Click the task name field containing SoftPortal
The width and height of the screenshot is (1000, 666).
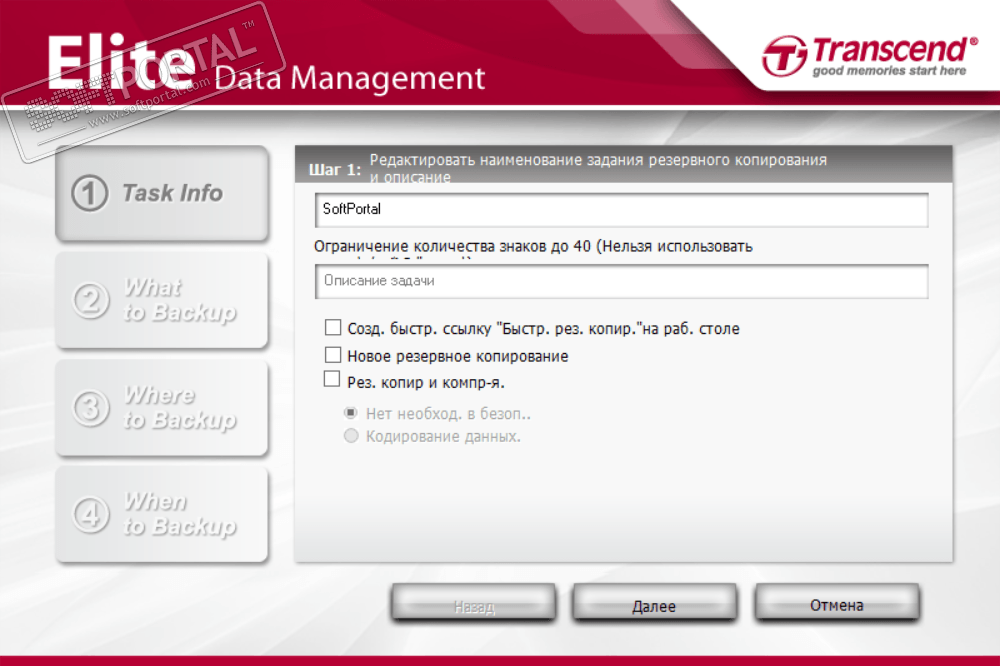click(x=621, y=210)
